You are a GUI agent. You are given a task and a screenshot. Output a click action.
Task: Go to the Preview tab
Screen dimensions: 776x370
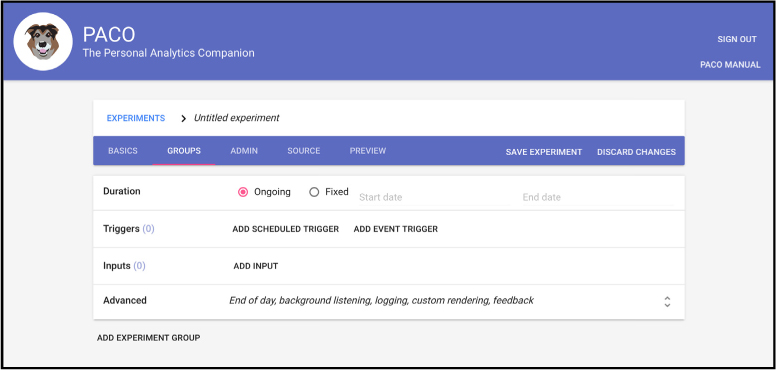tap(368, 151)
